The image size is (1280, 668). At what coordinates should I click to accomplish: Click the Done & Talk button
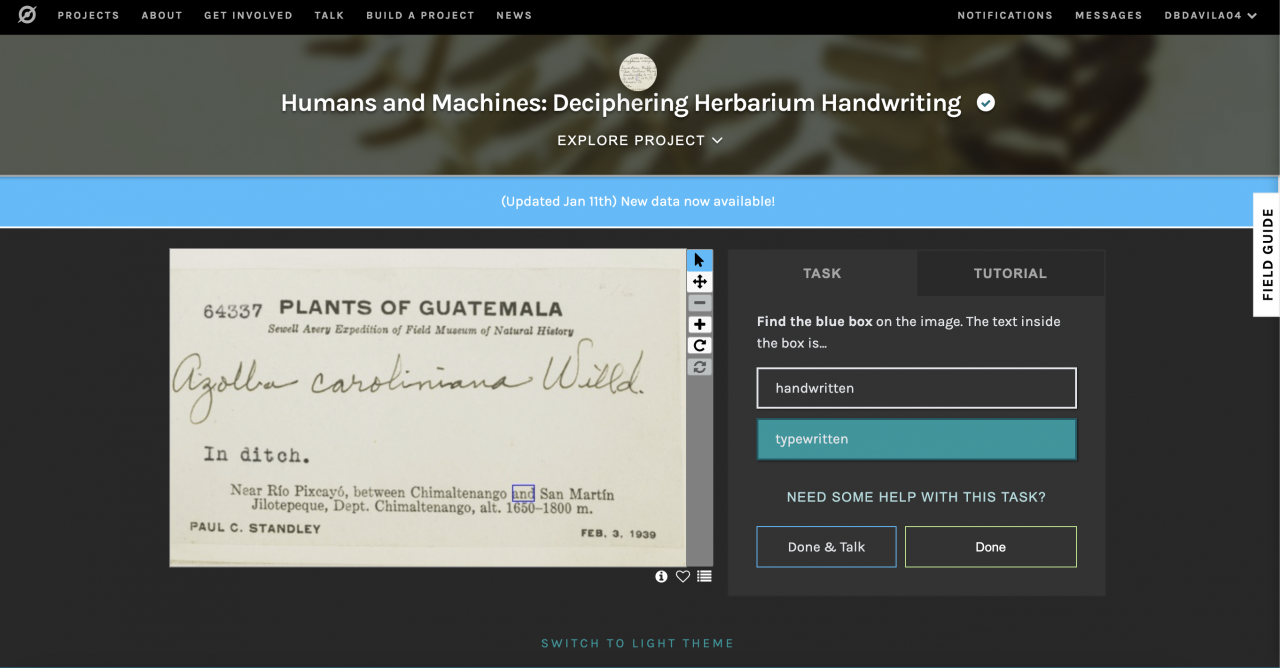pos(826,547)
